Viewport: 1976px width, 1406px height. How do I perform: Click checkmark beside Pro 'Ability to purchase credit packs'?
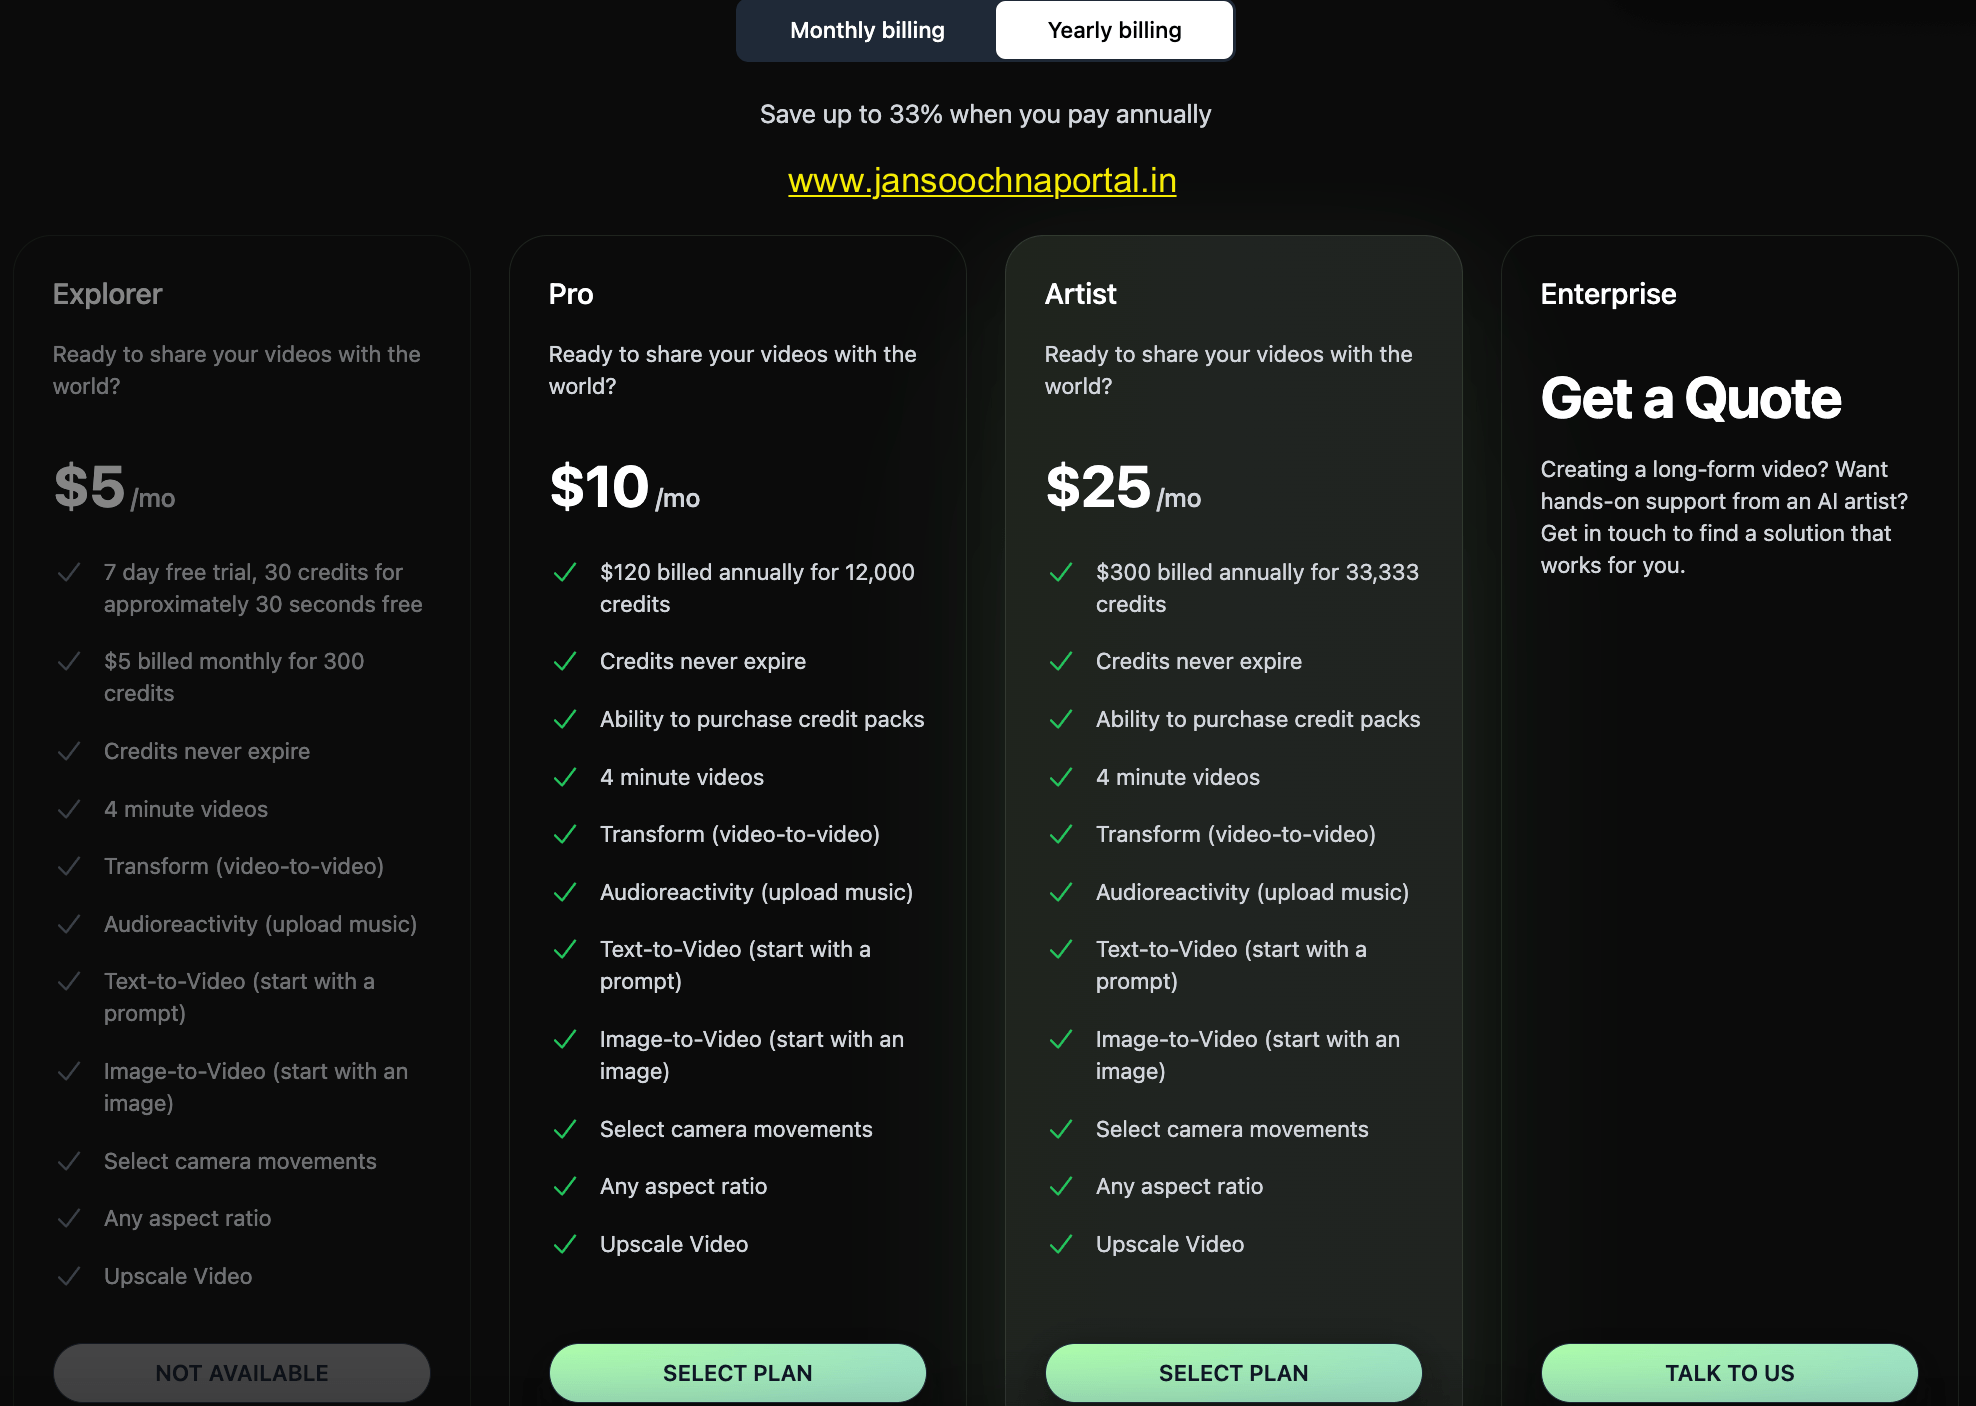[565, 719]
